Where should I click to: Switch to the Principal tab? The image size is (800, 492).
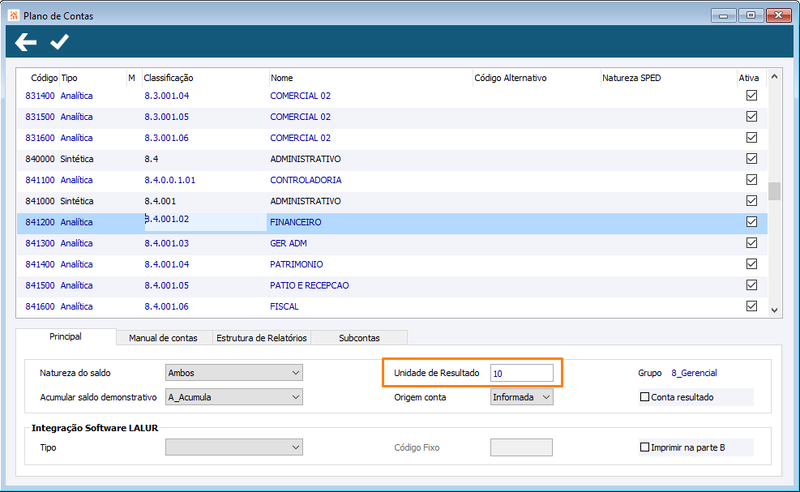tap(65, 337)
